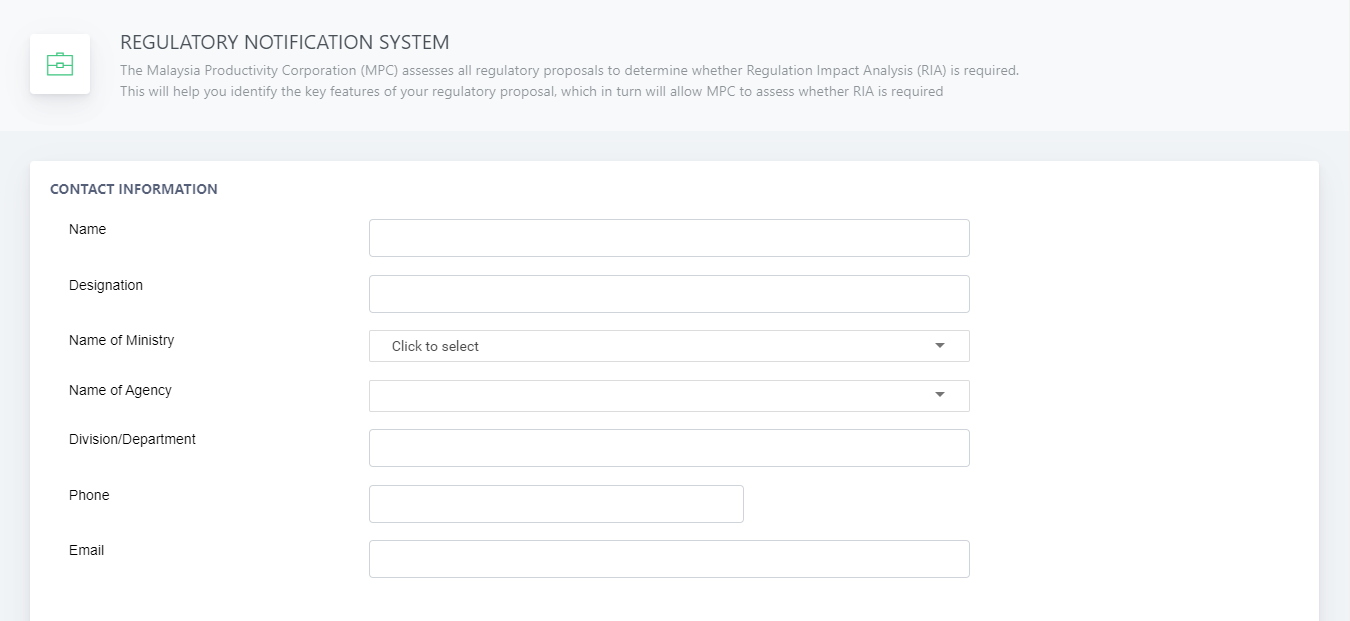1350x621 pixels.
Task: Click the Name input field
Action: pyautogui.click(x=669, y=238)
